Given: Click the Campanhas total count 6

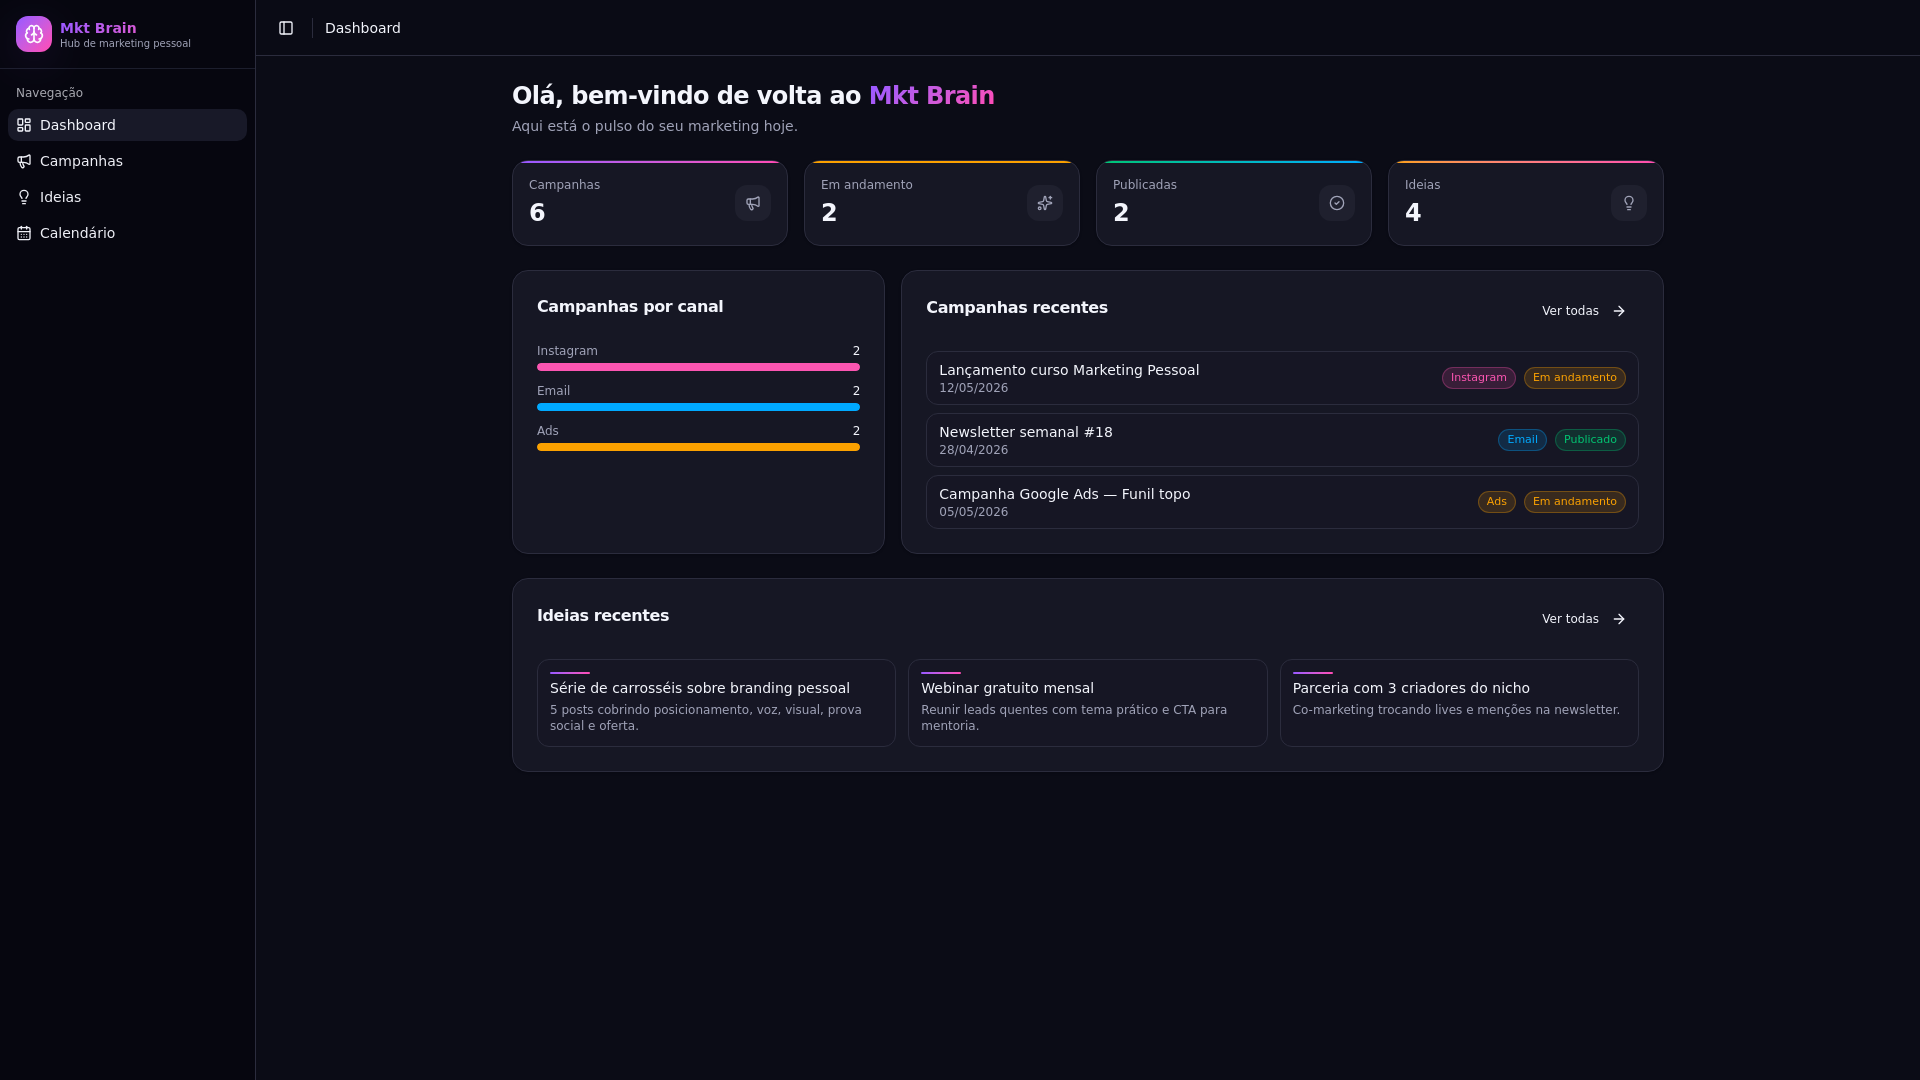Looking at the screenshot, I should [x=537, y=213].
